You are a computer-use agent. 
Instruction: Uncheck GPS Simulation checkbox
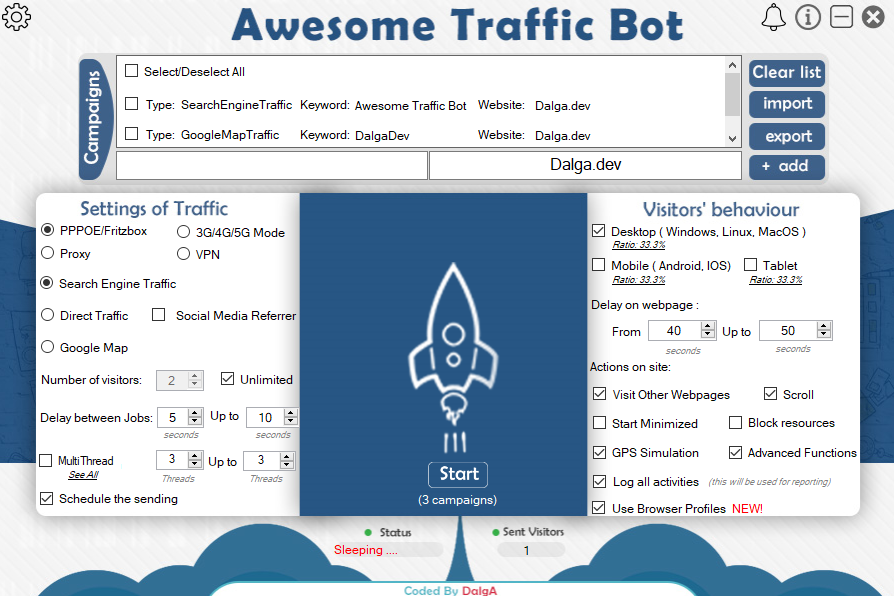click(599, 452)
